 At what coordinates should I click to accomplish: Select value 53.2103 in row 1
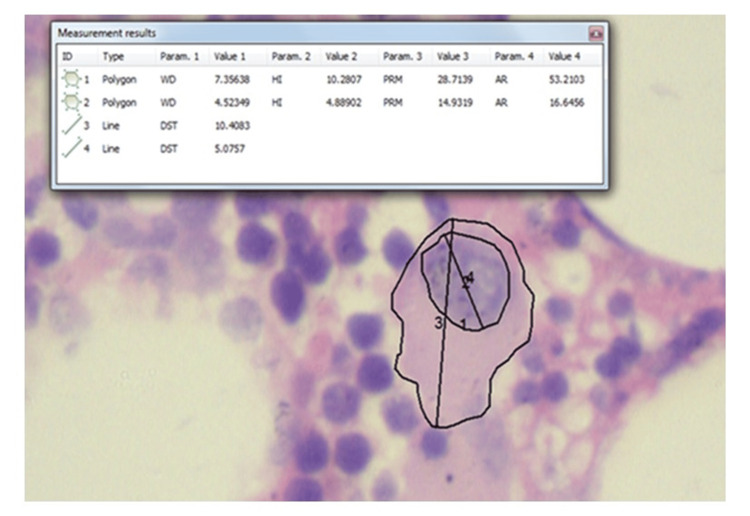[567, 79]
